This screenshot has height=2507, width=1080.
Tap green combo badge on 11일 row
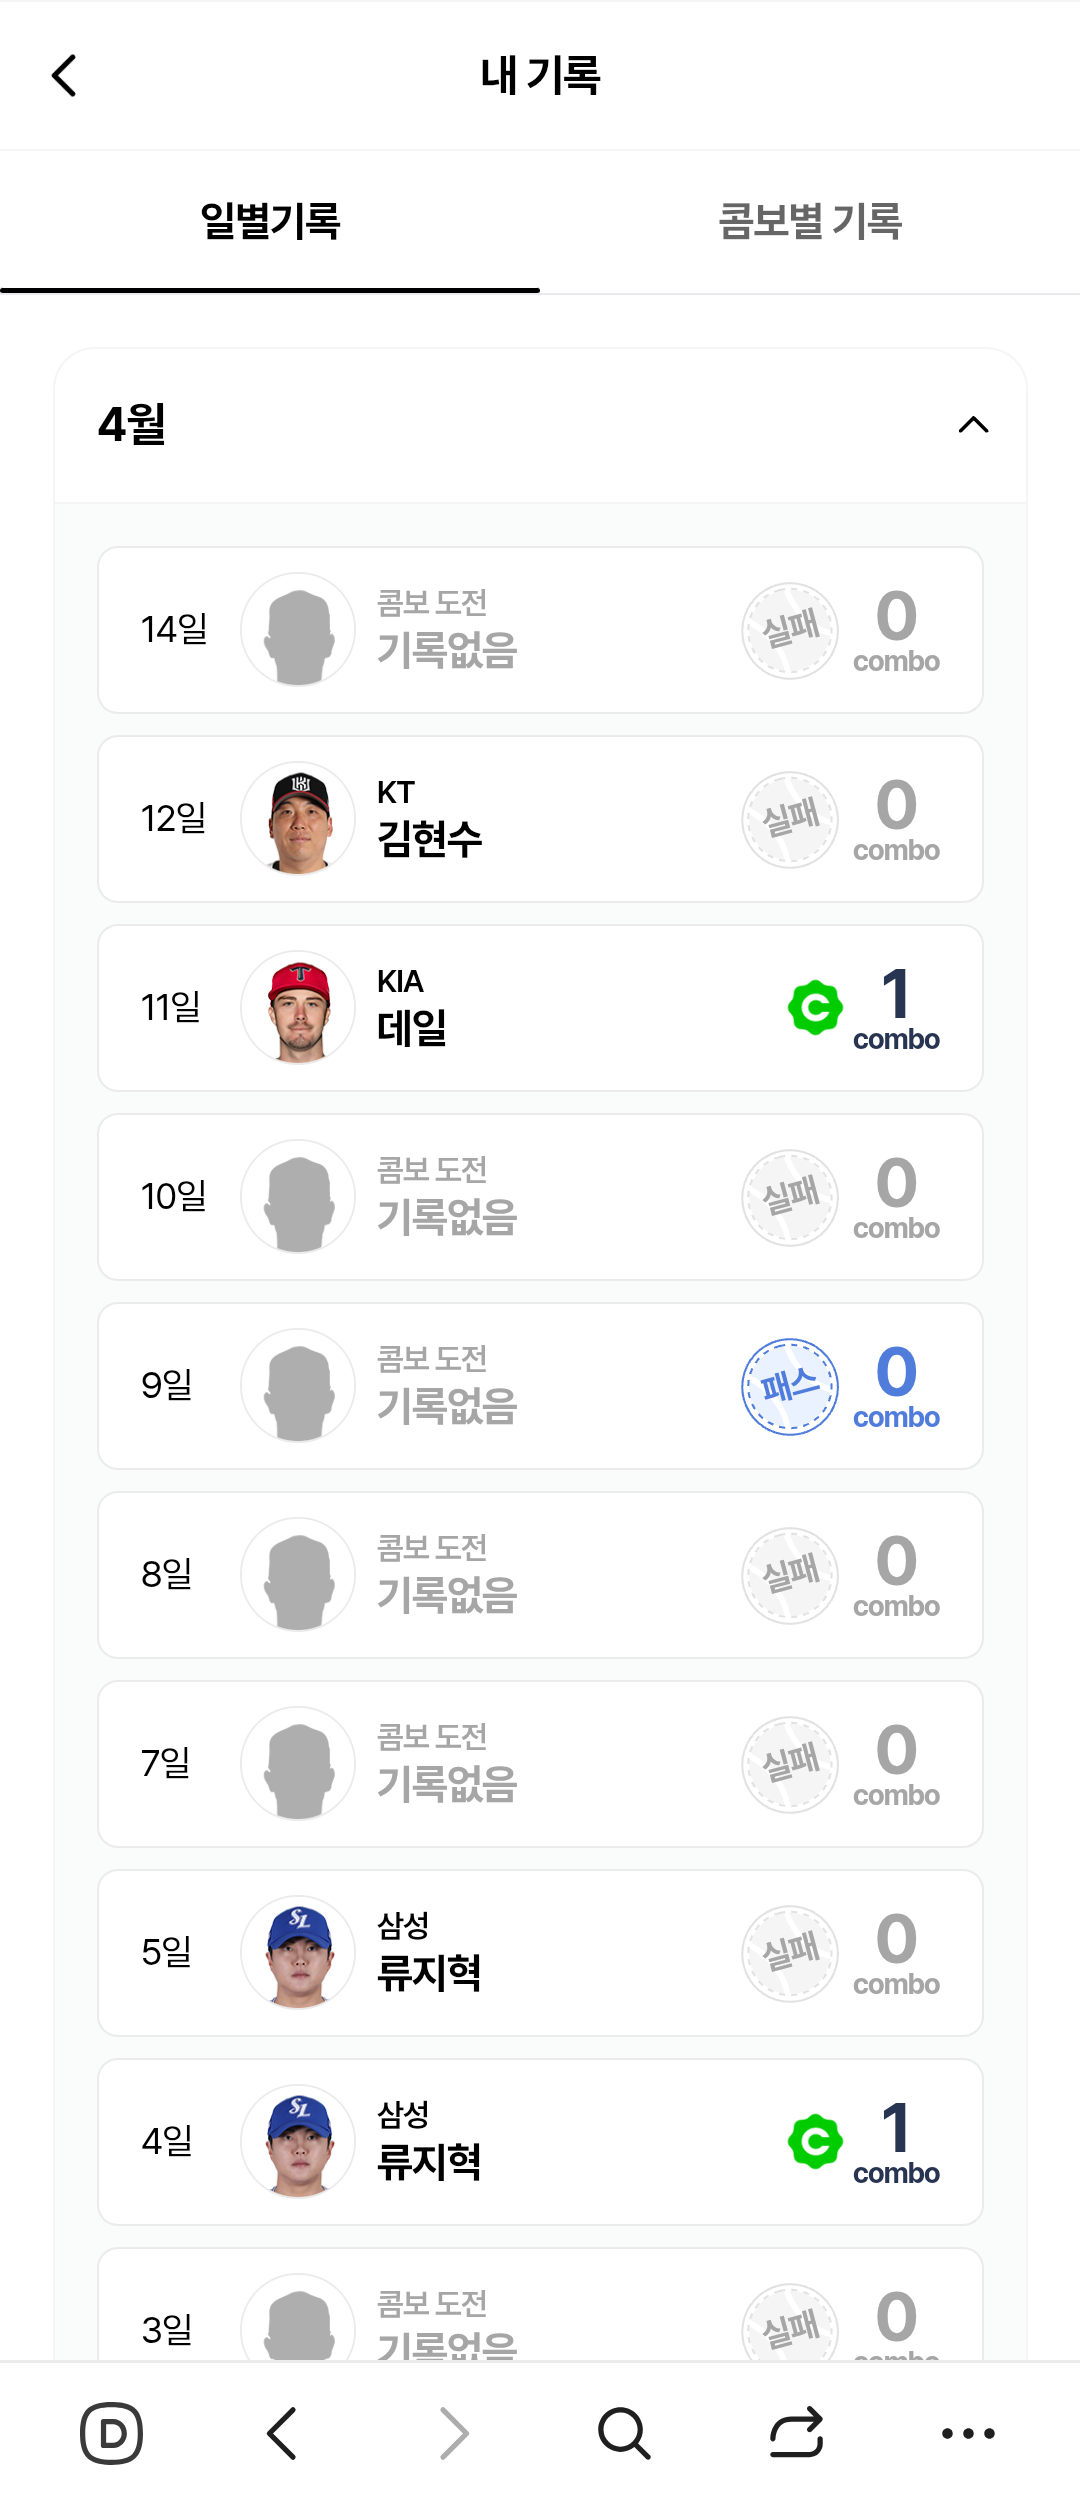click(x=815, y=1007)
